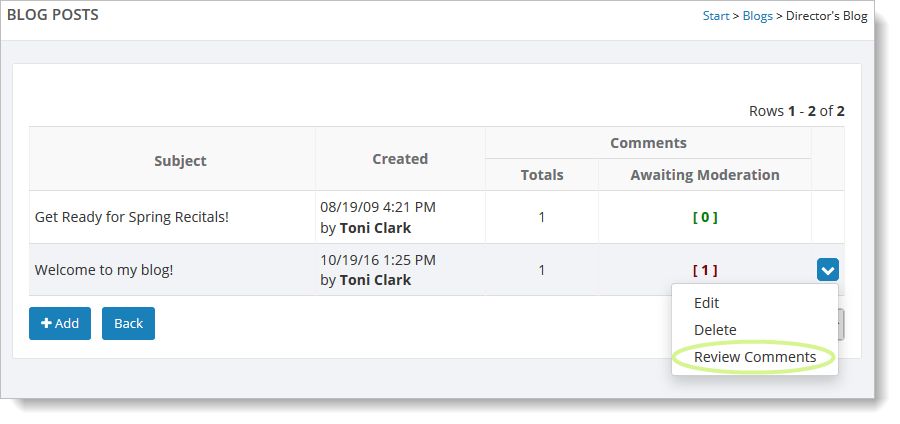Click the Add button with plus icon
900x424 pixels.
point(60,323)
